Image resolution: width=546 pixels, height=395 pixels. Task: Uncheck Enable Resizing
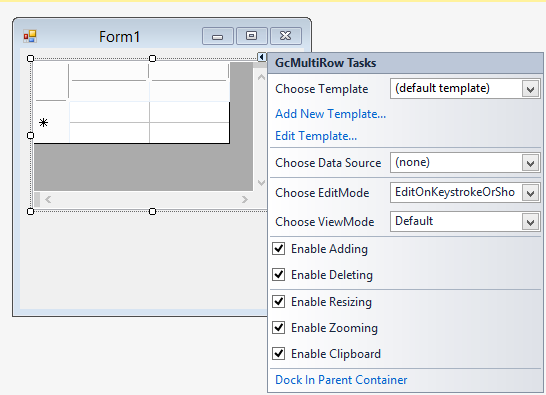coord(279,301)
